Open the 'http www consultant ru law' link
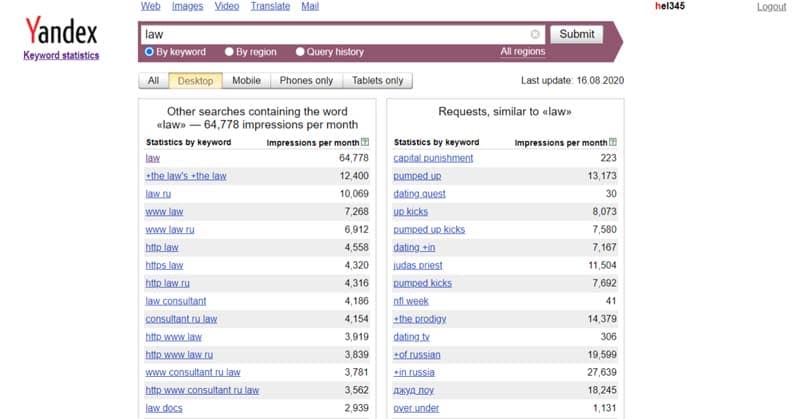The image size is (800, 419). tap(202, 390)
